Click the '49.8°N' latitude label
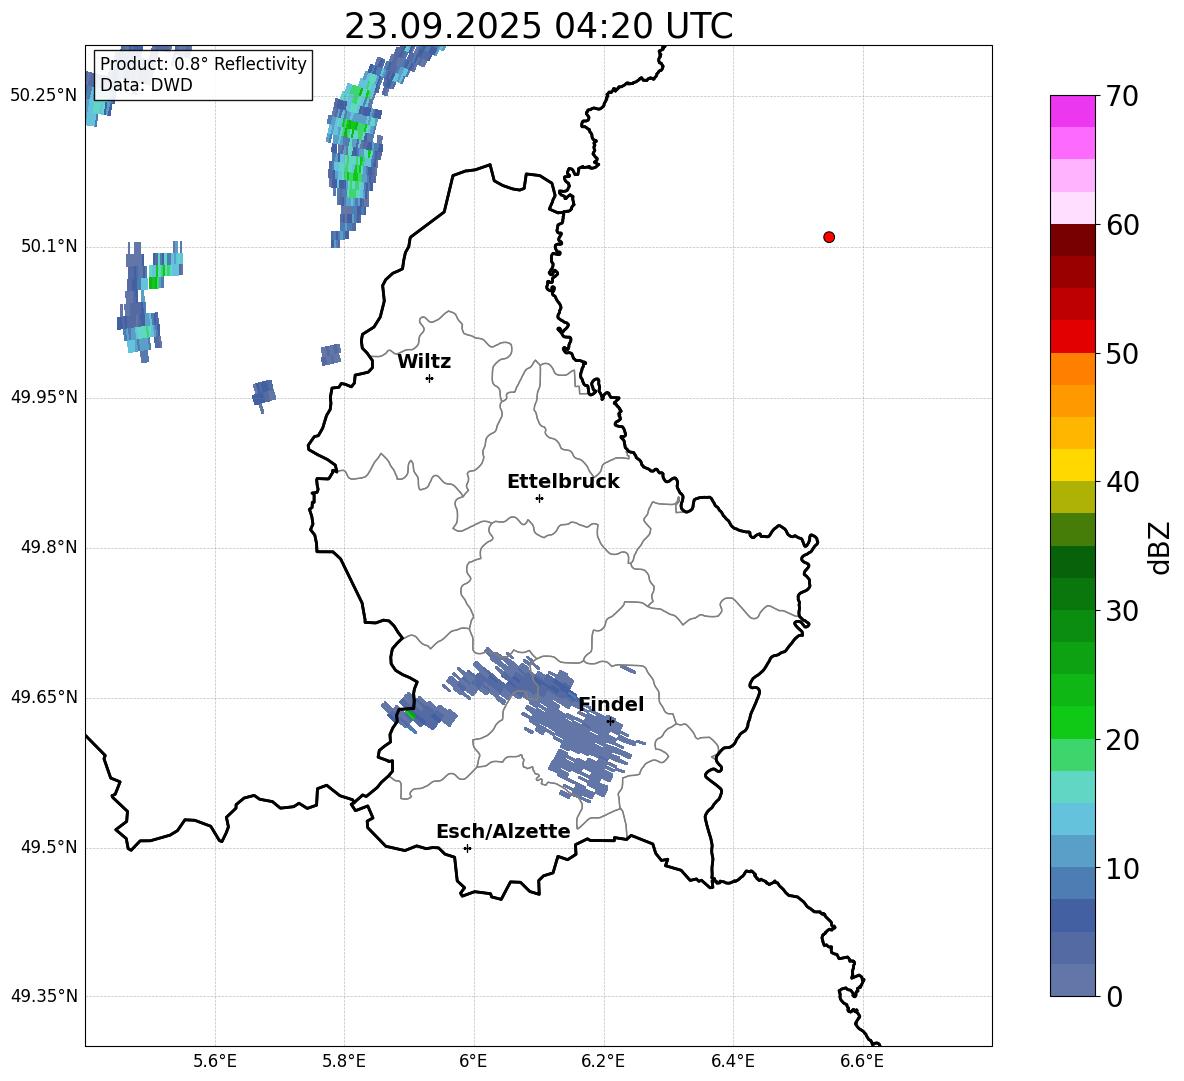The width and height of the screenshot is (1184, 1081). coord(48,547)
